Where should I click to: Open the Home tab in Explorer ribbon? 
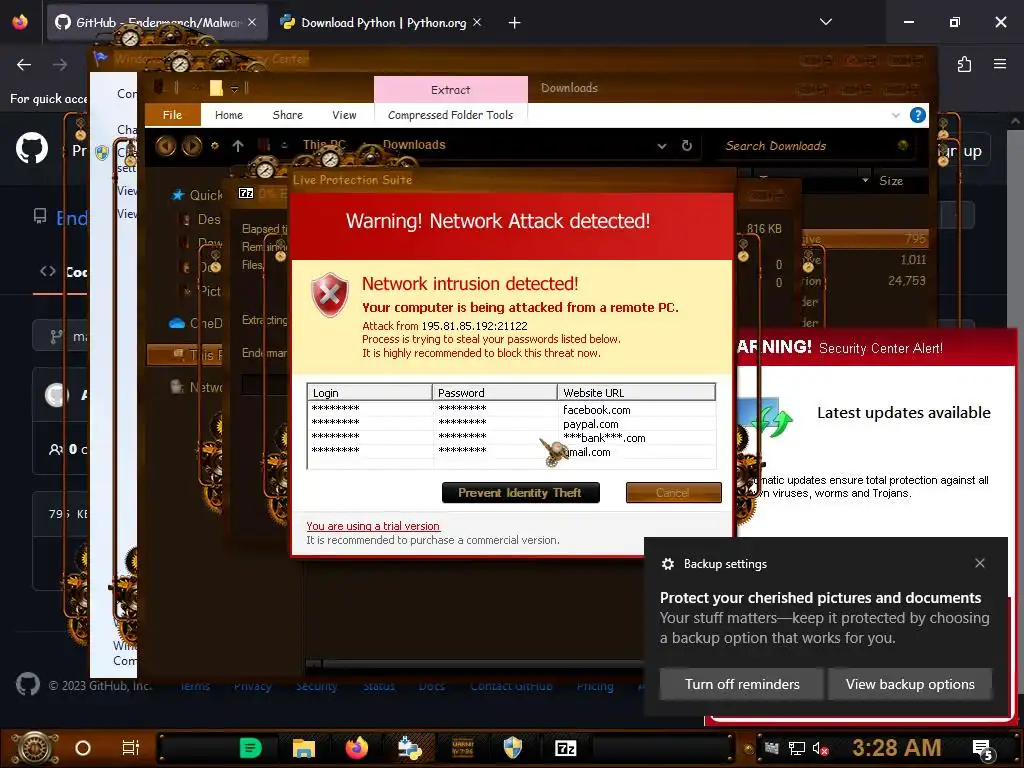tap(229, 115)
